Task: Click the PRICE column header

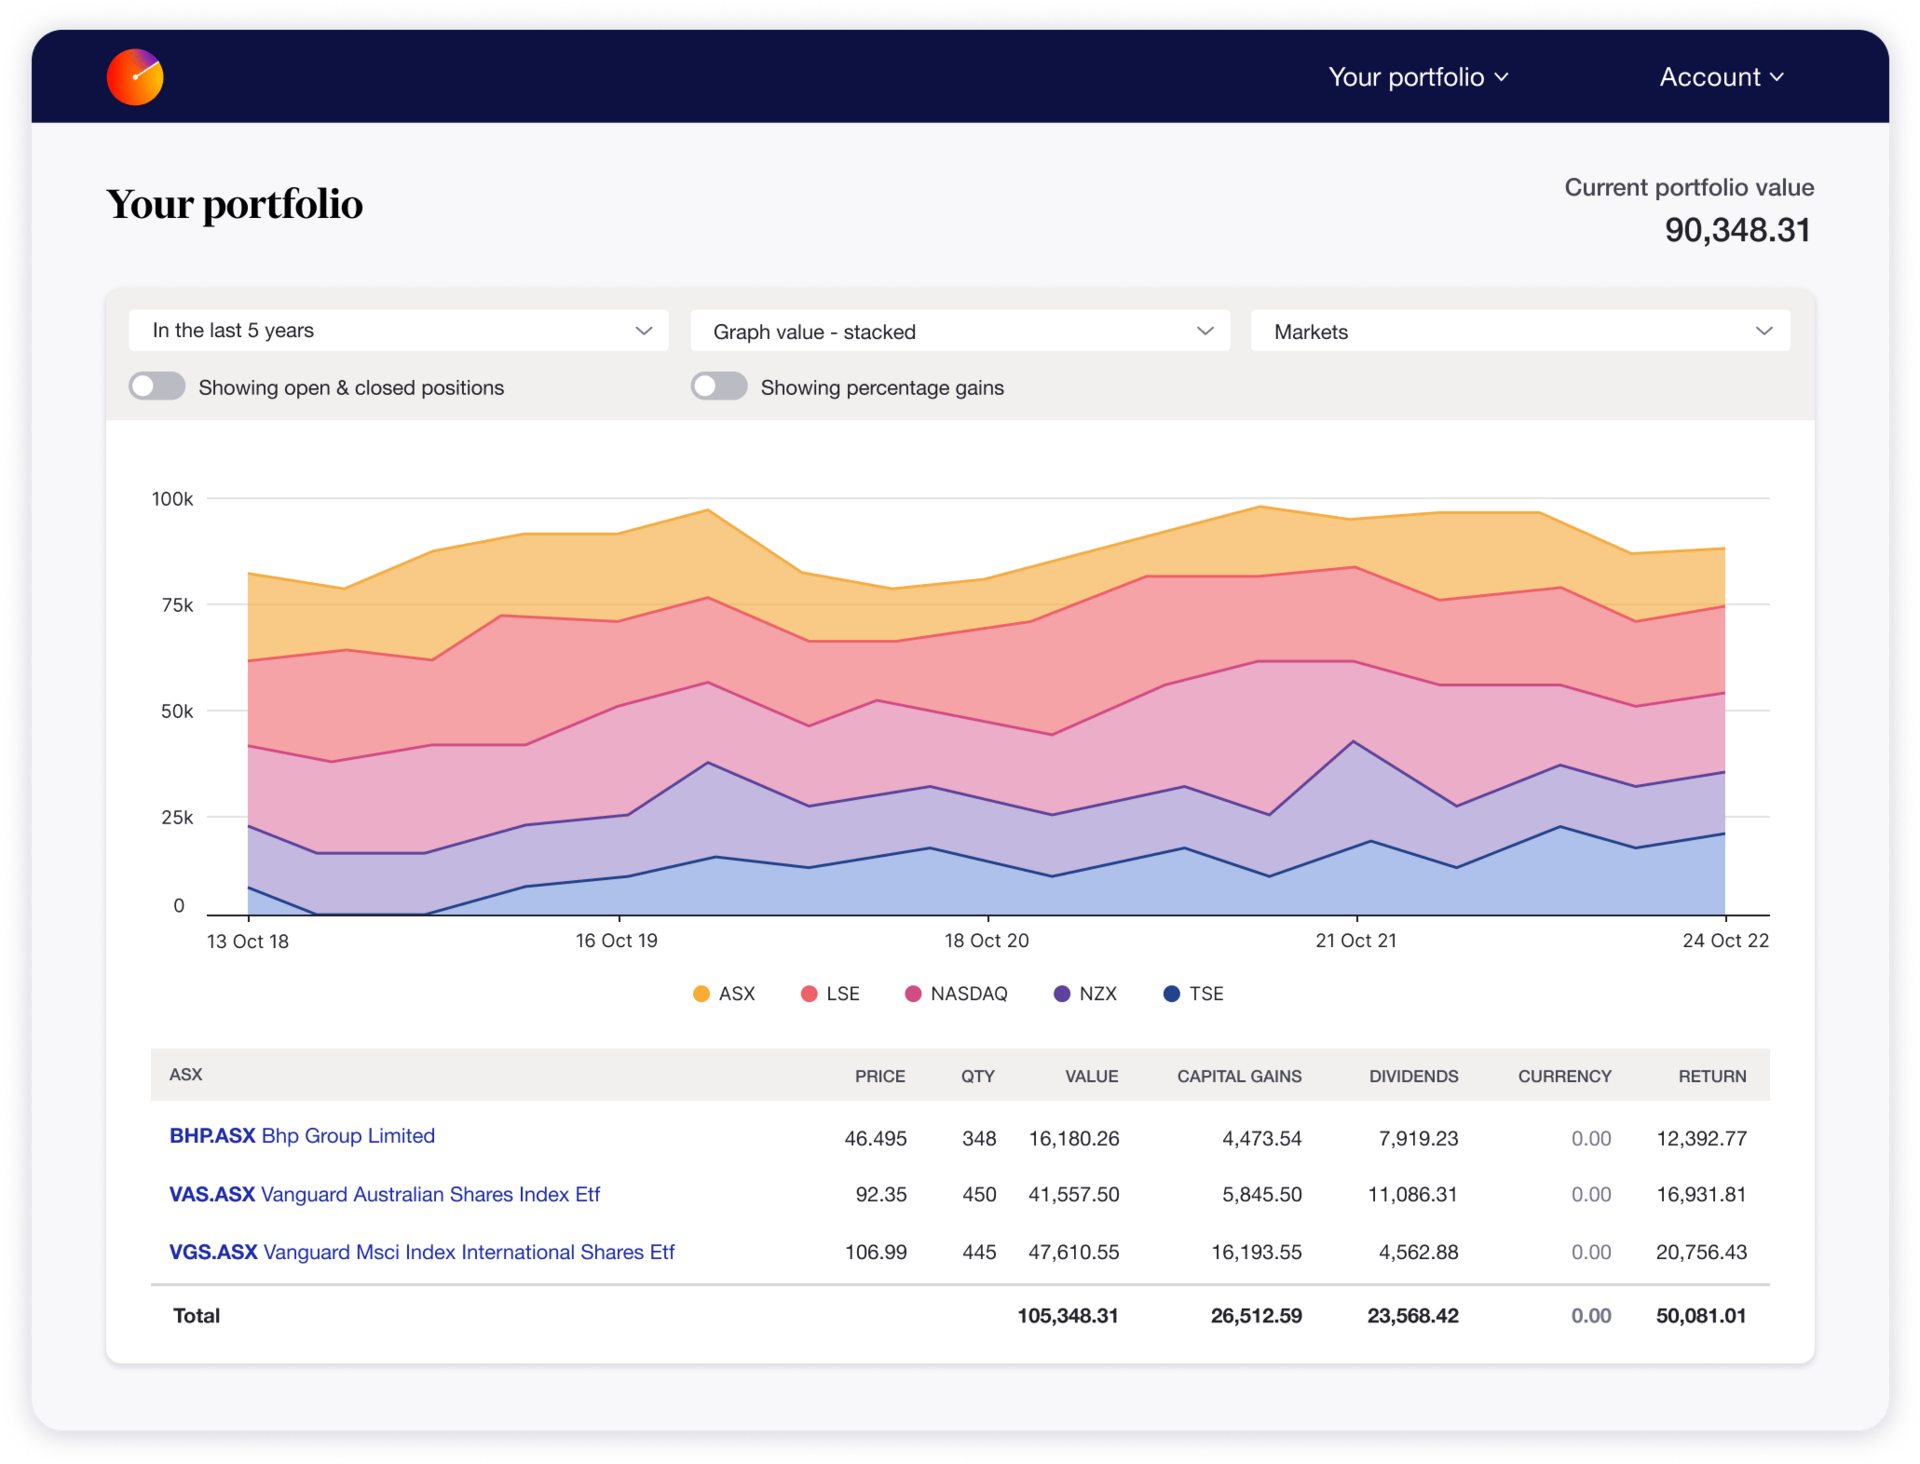Action: (880, 1076)
